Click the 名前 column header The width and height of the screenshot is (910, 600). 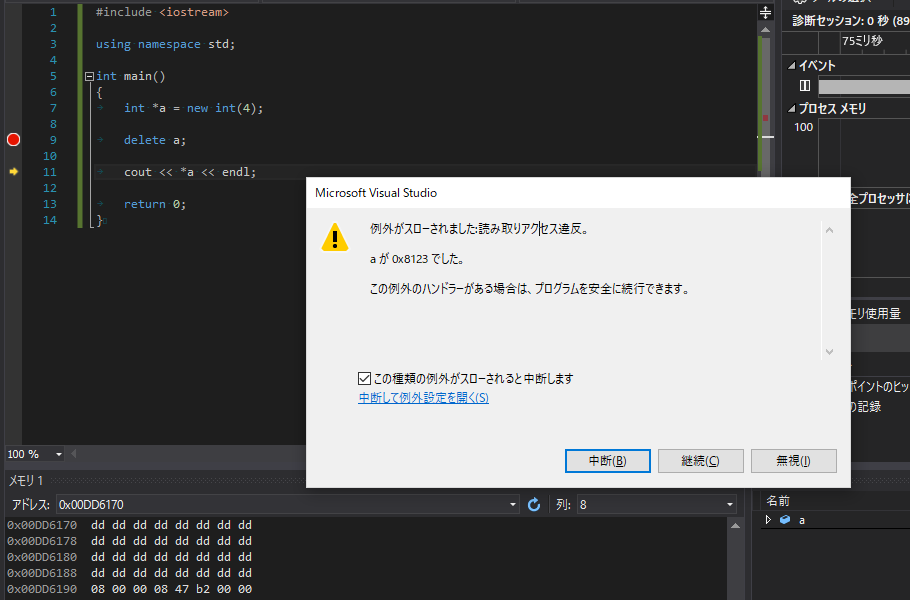coord(778,501)
